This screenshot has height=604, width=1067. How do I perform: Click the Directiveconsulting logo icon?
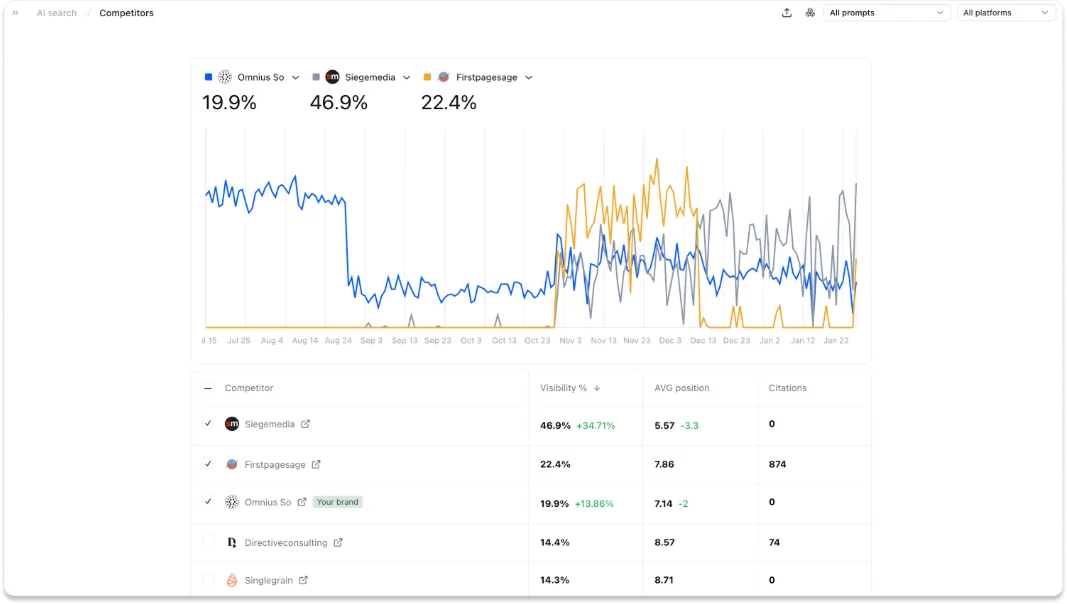coord(231,542)
